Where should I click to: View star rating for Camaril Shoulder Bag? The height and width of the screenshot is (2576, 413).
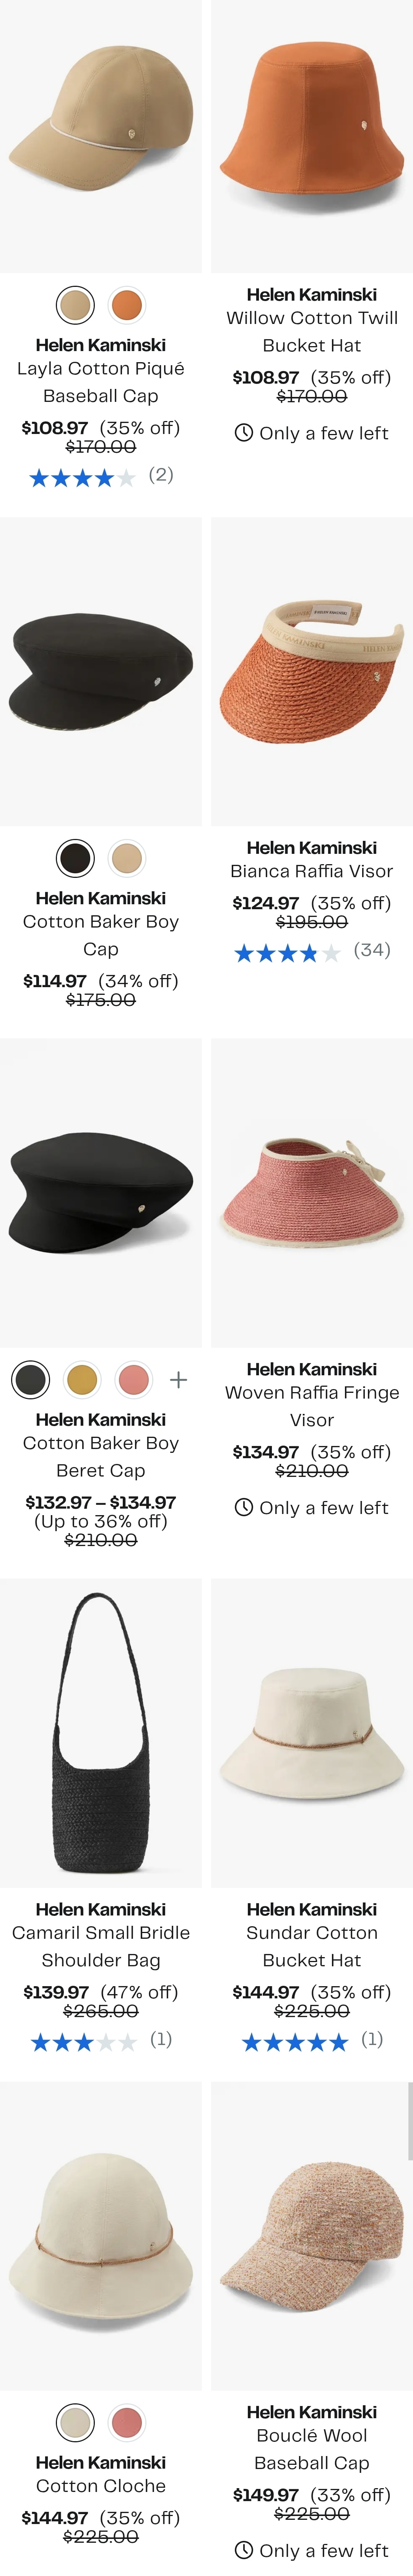84,2042
